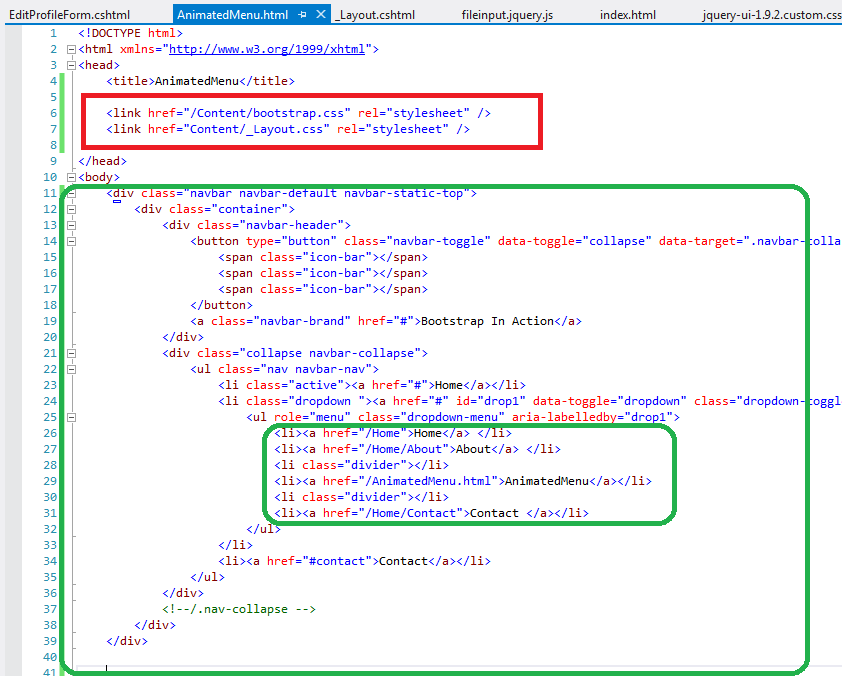Screen dimensions: 844x700
Task: Switch to the fileinput.jquery.js tab
Action: [507, 15]
